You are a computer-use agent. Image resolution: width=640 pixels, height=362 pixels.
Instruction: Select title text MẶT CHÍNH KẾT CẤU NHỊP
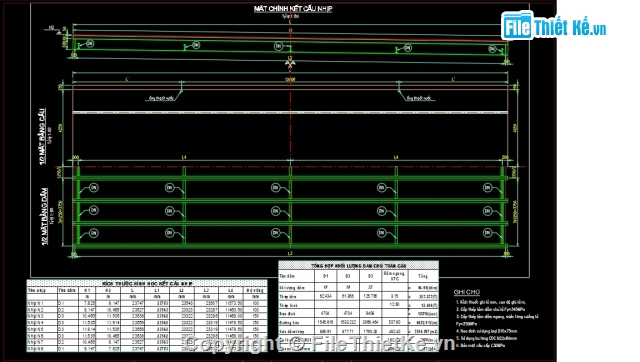point(293,9)
